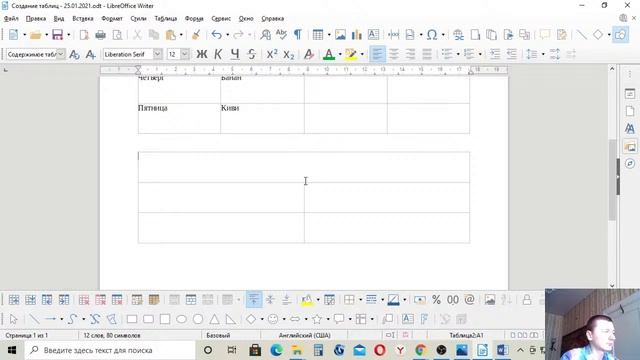Toggle Underline formatting (Ч)
This screenshot has height=360, width=640.
click(235, 54)
